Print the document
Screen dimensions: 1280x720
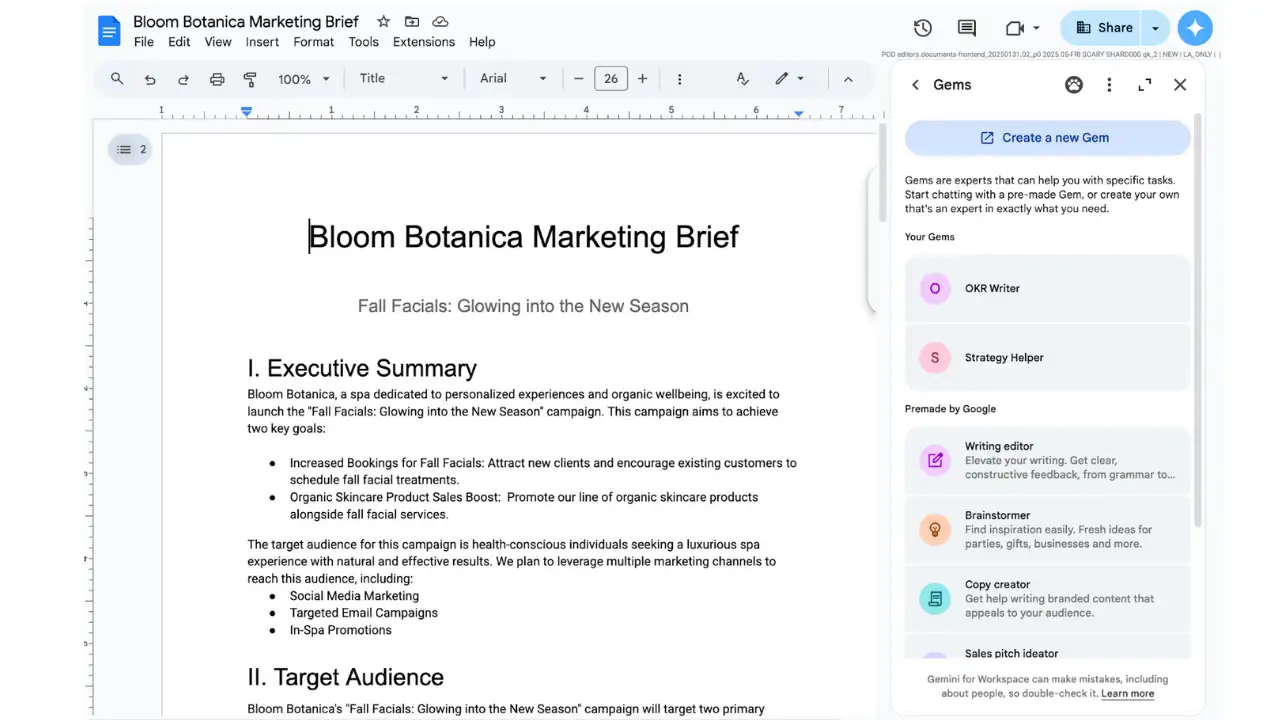coord(217,79)
